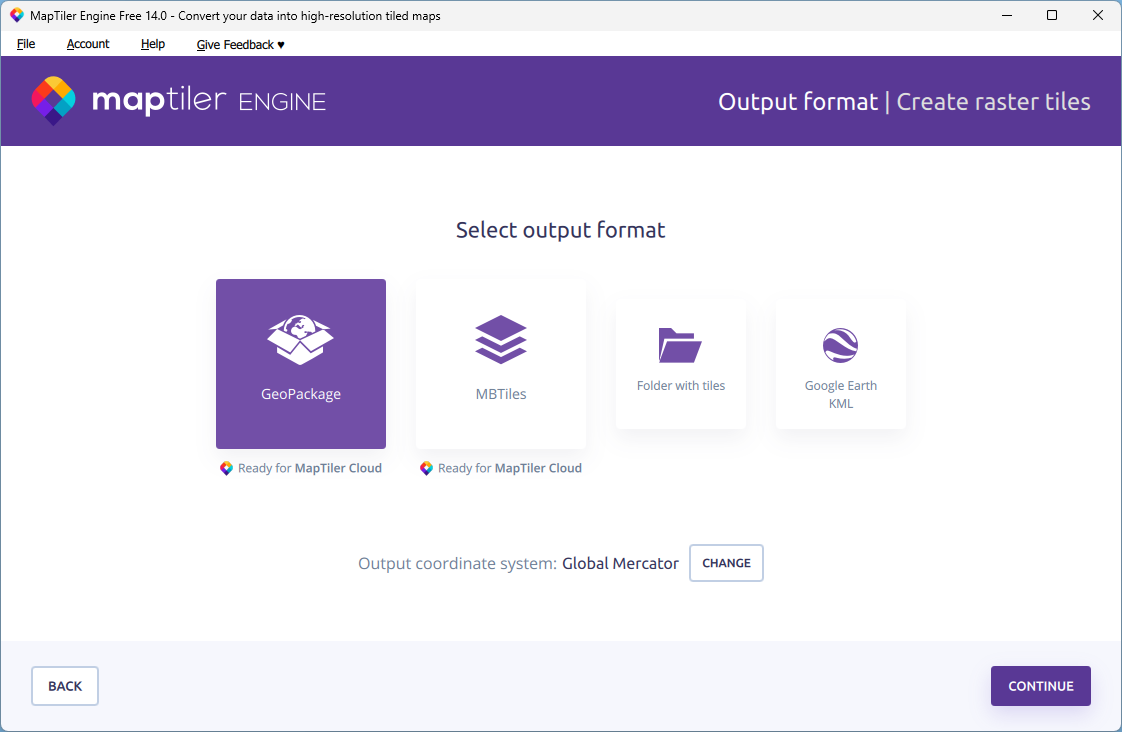The image size is (1122, 732).
Task: Click the "Output format | Create raster tiles" header text
Action: pyautogui.click(x=904, y=102)
